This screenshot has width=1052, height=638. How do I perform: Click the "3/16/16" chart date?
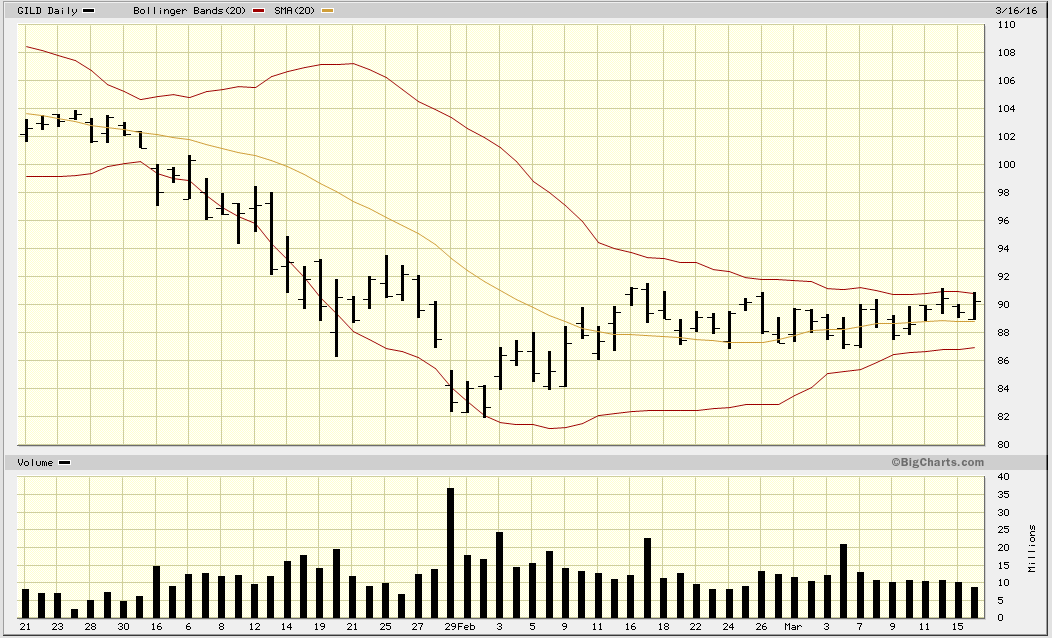(x=1014, y=11)
